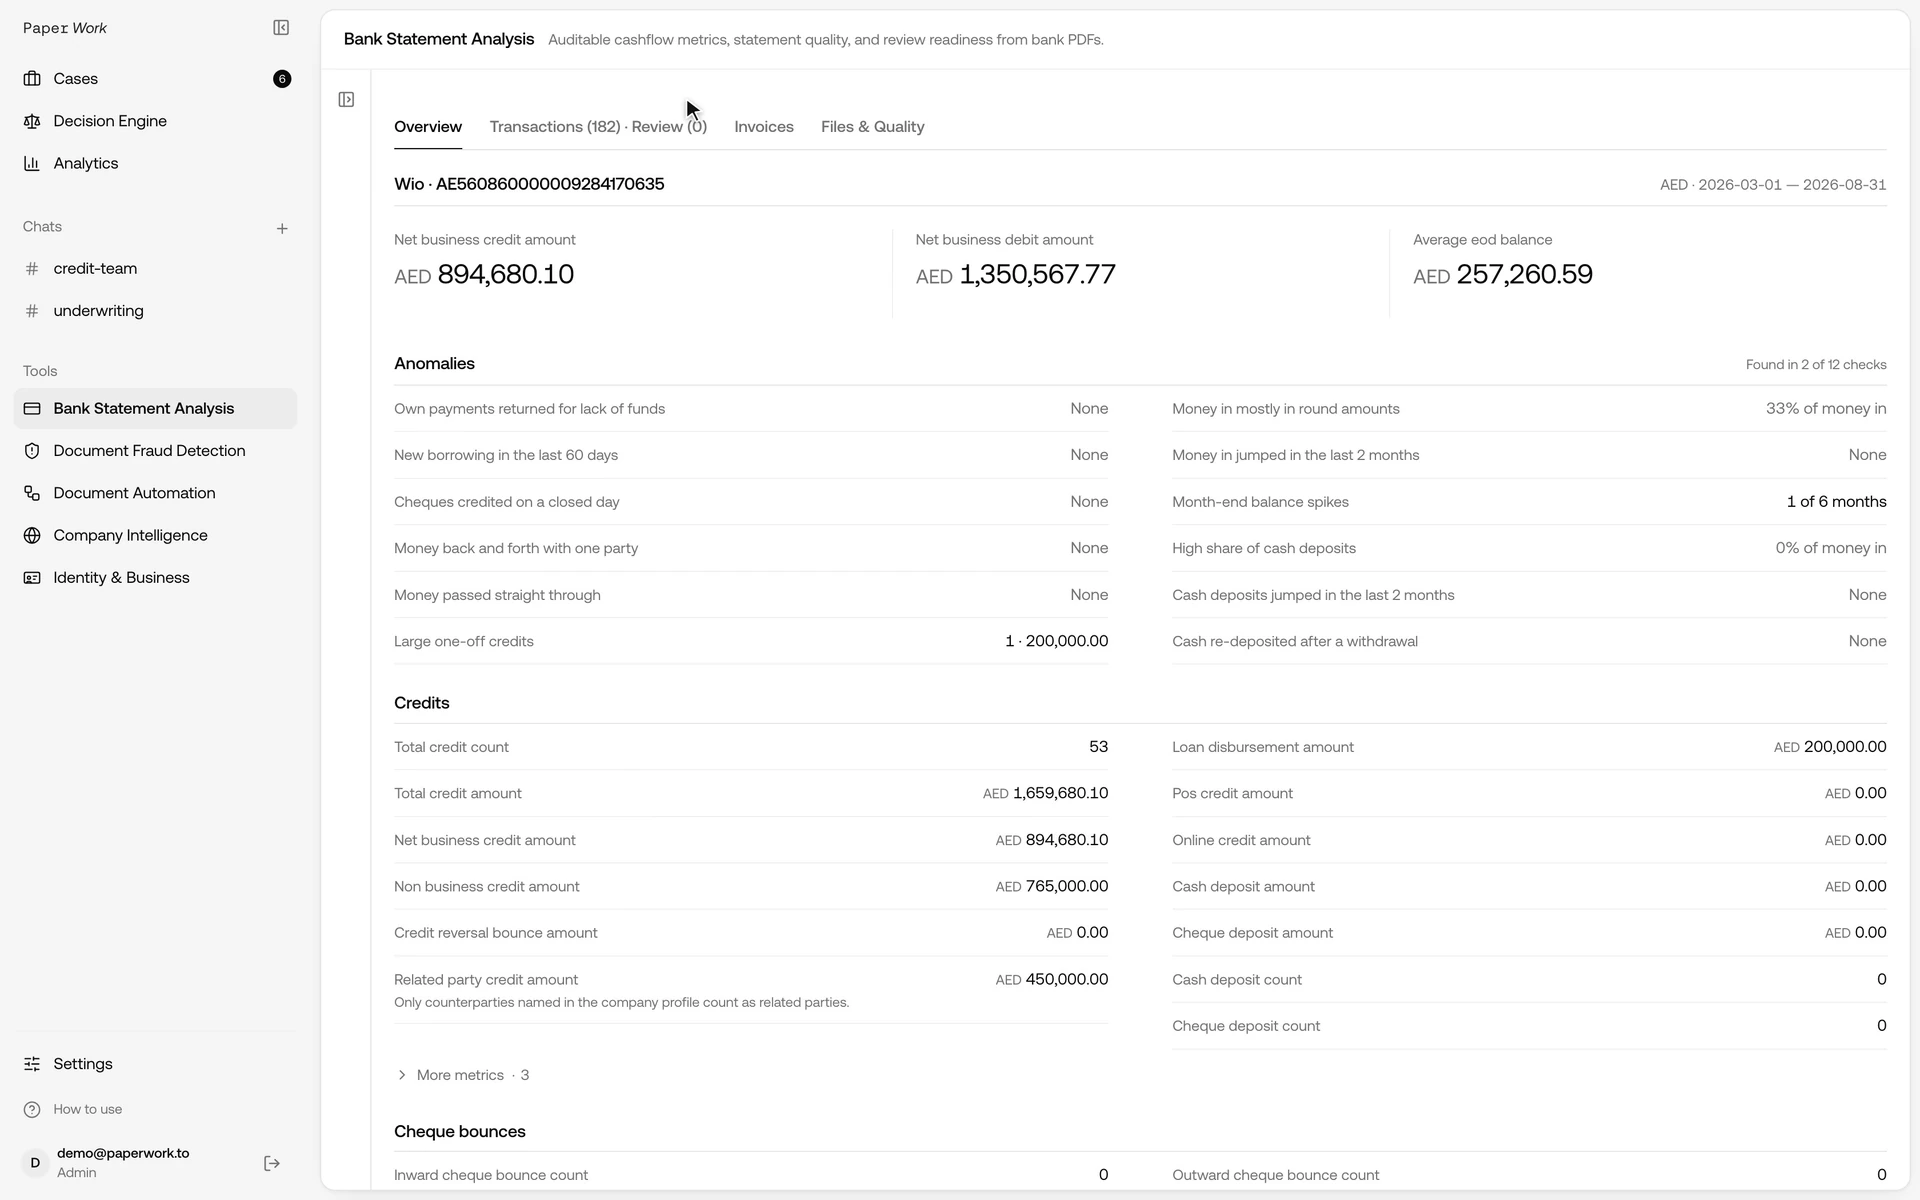The width and height of the screenshot is (1920, 1200).
Task: Open the Settings page
Action: tap(156, 1064)
